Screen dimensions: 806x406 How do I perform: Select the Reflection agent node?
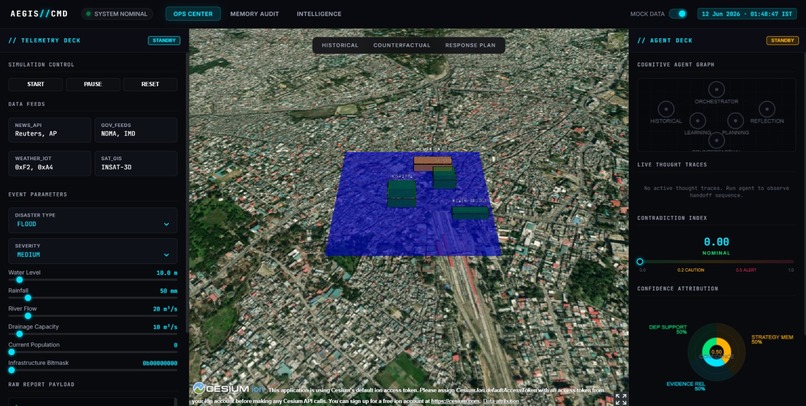pyautogui.click(x=767, y=109)
